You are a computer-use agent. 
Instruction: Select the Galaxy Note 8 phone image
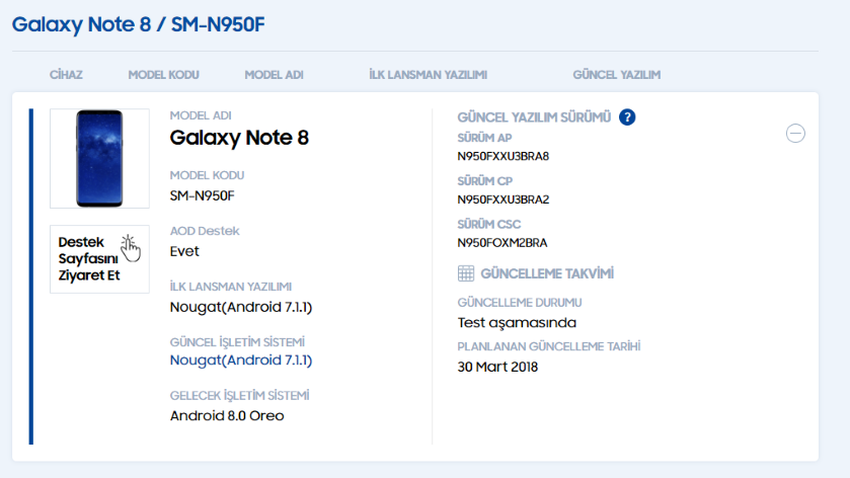point(99,158)
